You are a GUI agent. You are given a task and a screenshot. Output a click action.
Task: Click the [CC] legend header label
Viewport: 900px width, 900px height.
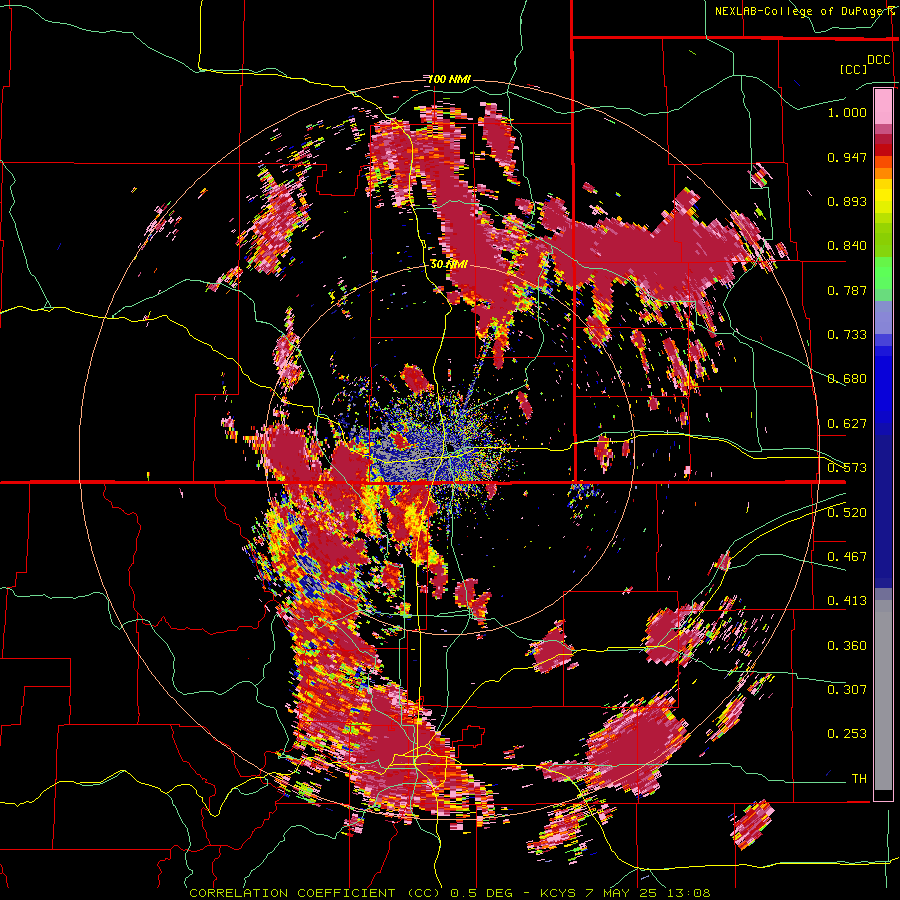click(853, 69)
